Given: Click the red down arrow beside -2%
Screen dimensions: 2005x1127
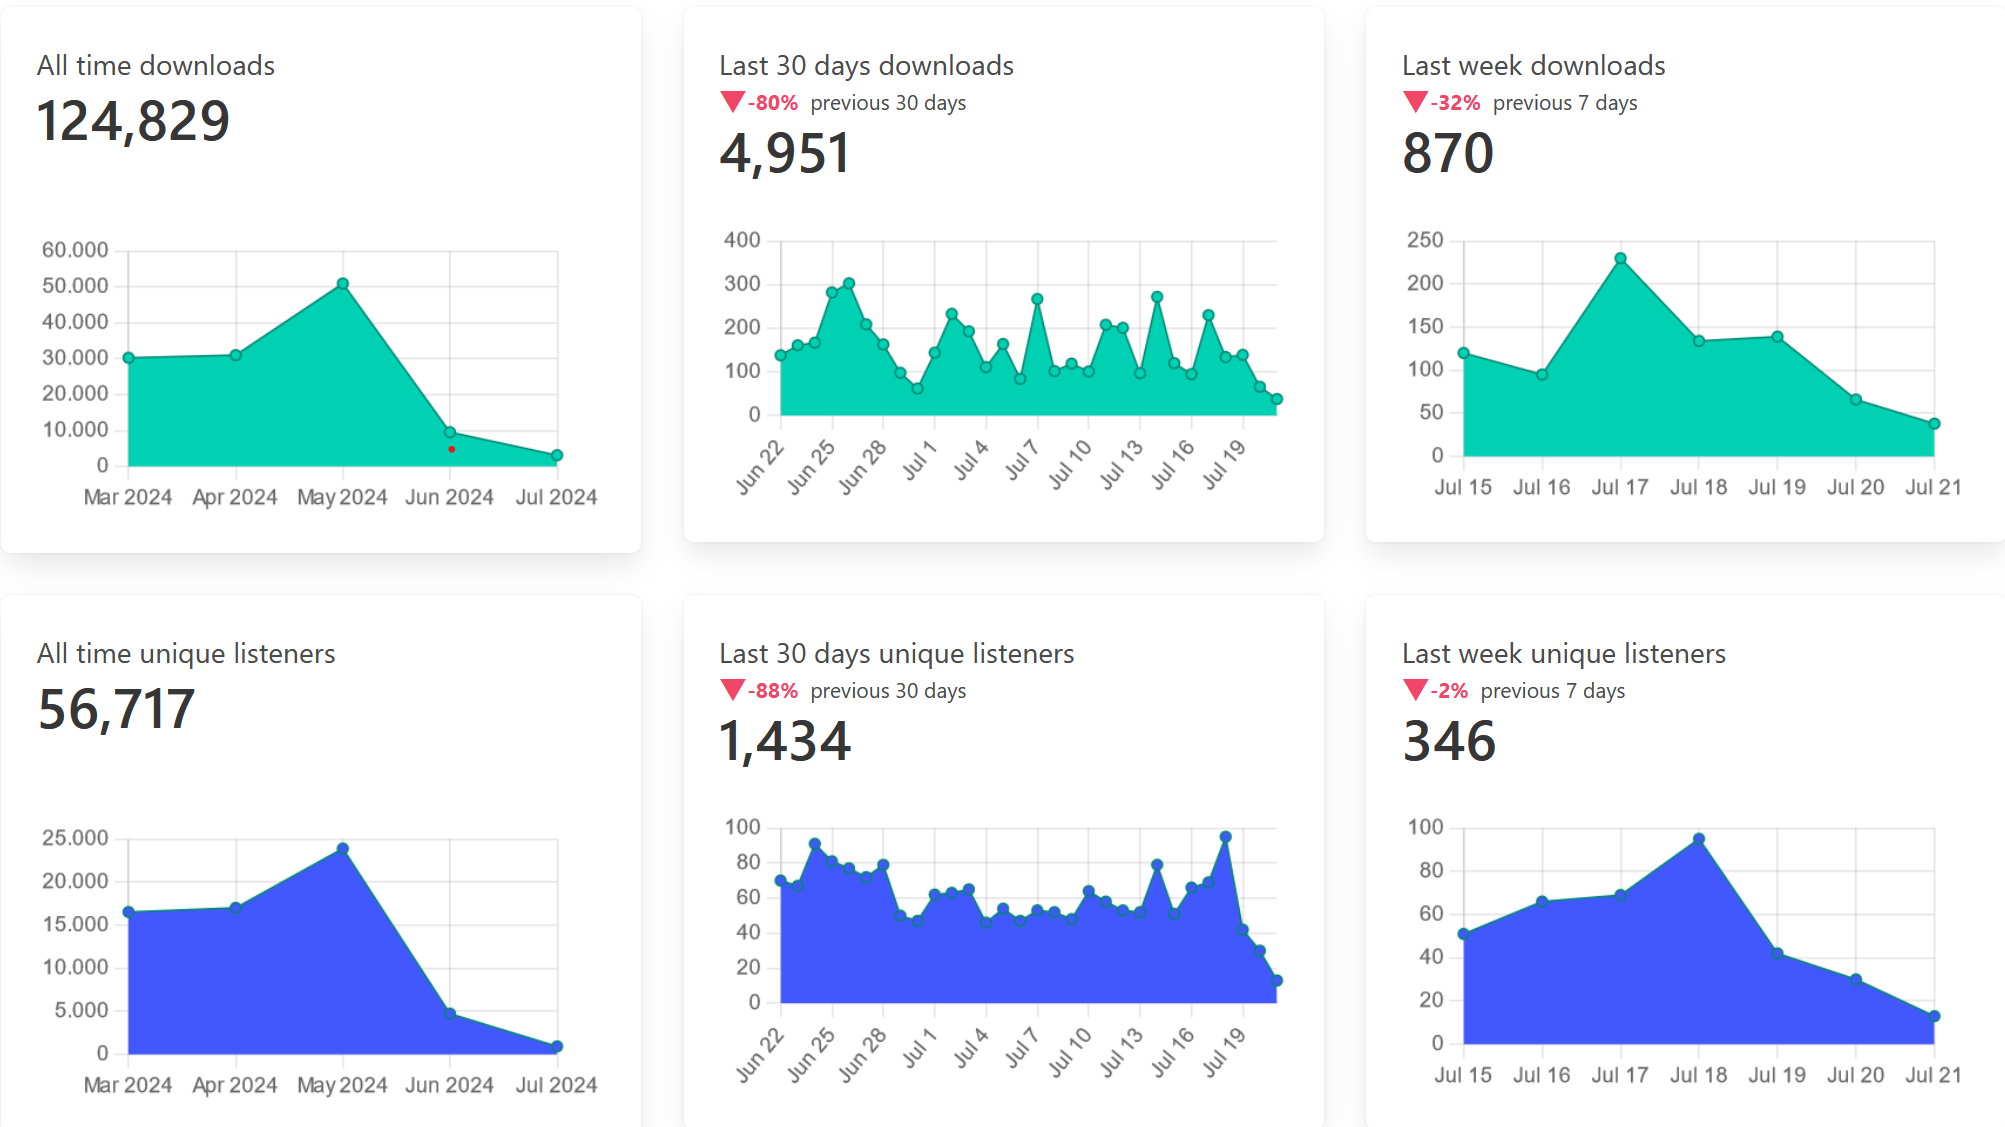Looking at the screenshot, I should (1415, 690).
